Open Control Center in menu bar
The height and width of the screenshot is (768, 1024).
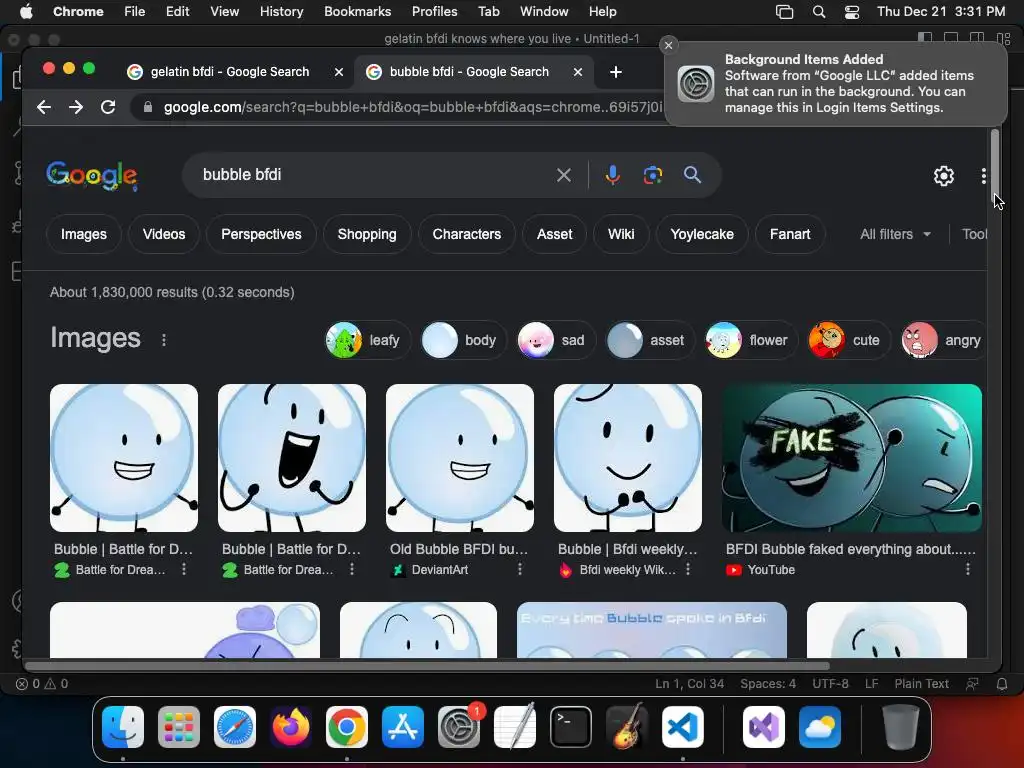click(852, 12)
